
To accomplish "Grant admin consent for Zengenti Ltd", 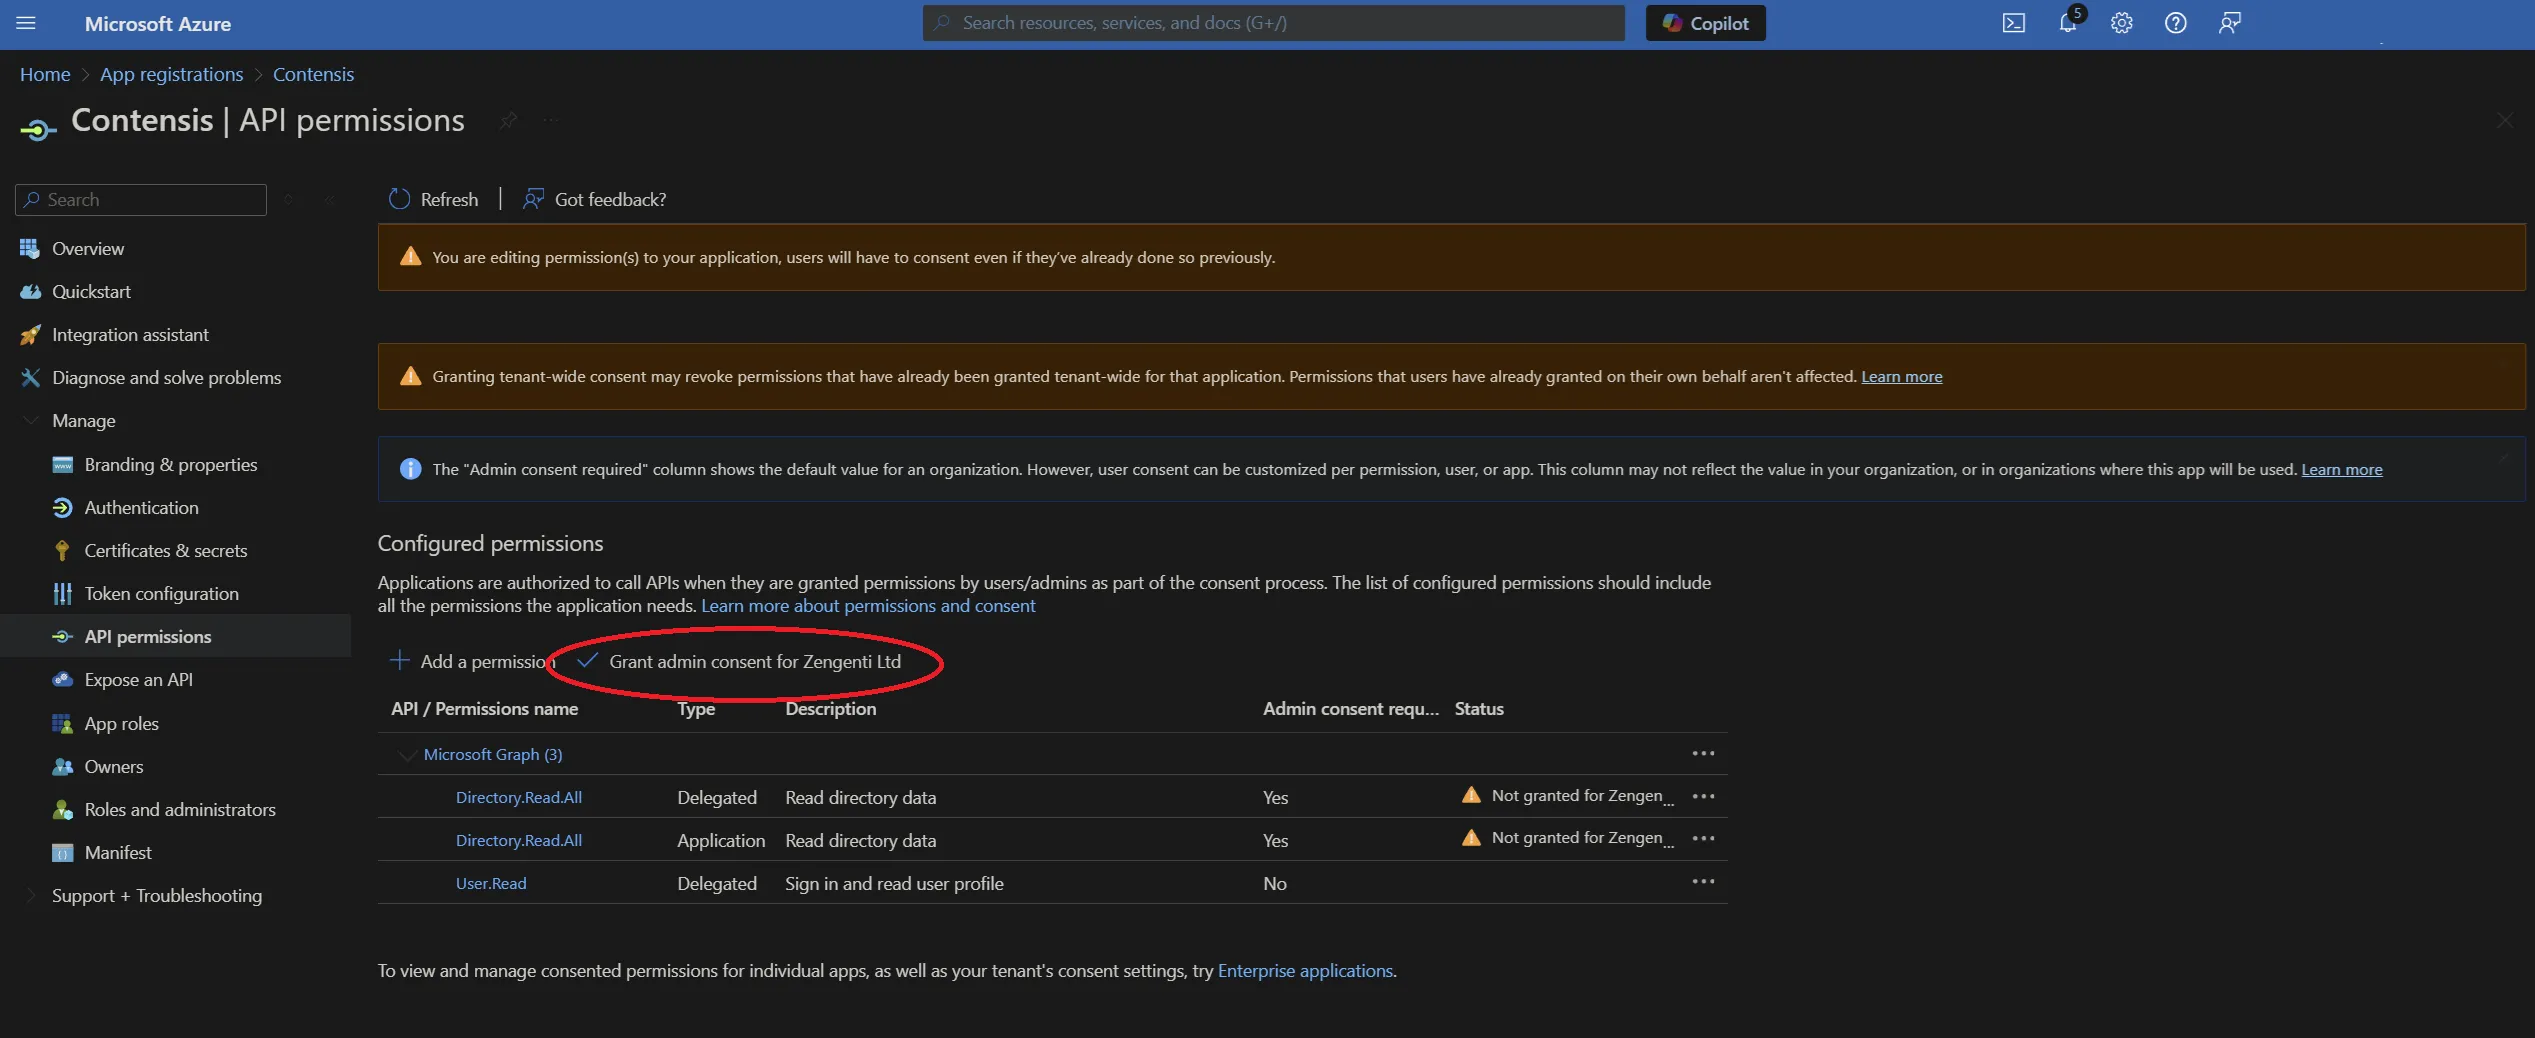I will pyautogui.click(x=739, y=661).
